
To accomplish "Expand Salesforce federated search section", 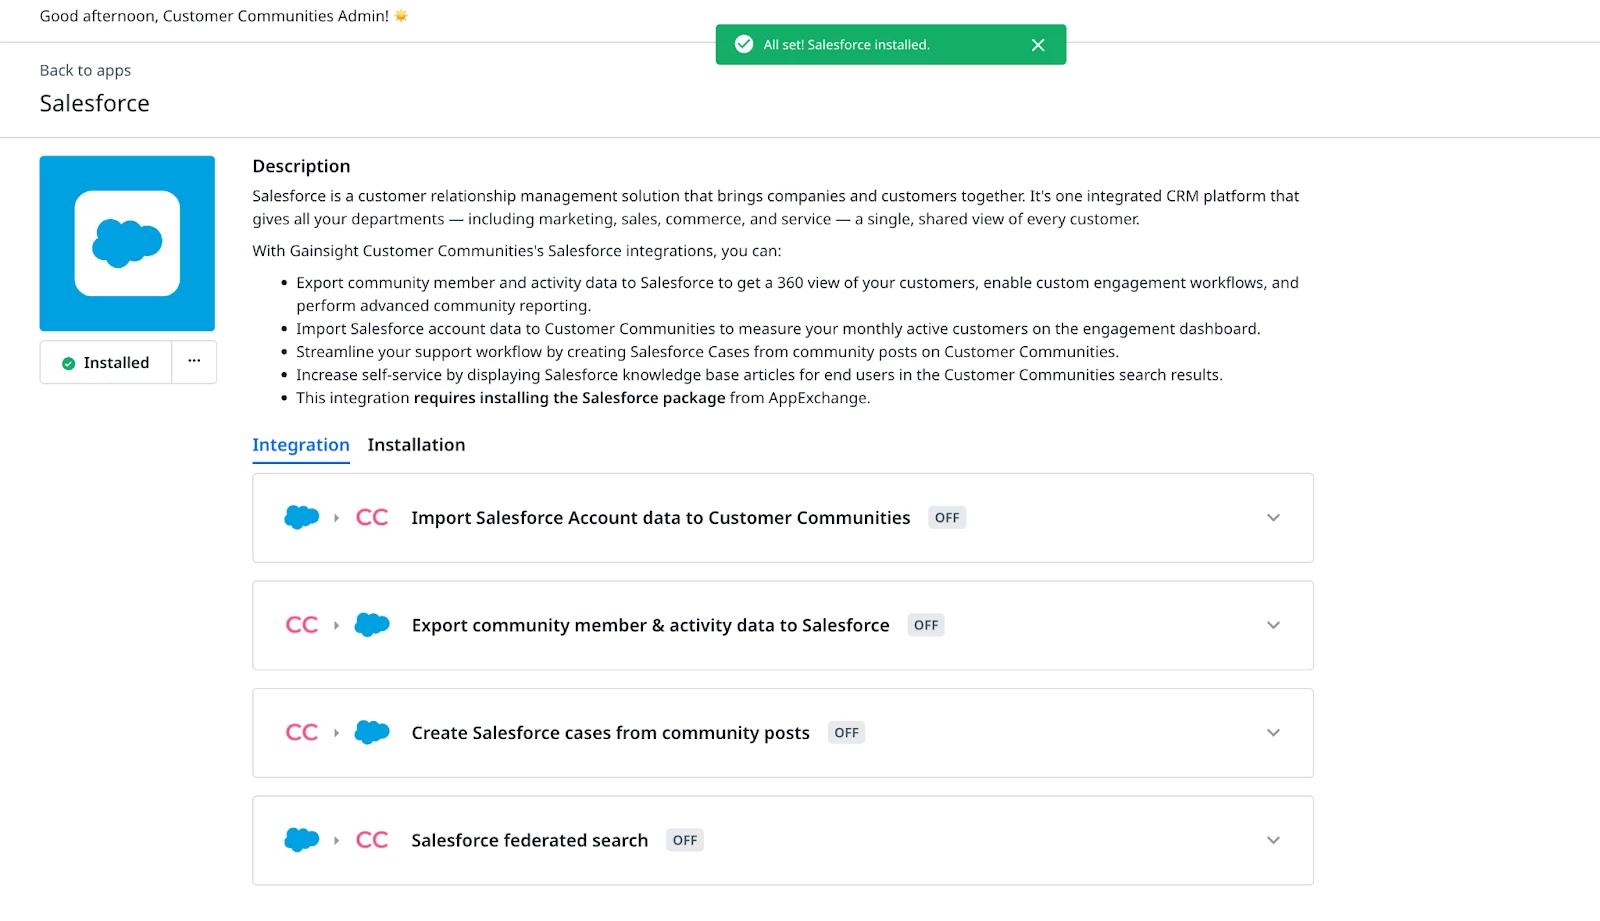I will pyautogui.click(x=1273, y=840).
